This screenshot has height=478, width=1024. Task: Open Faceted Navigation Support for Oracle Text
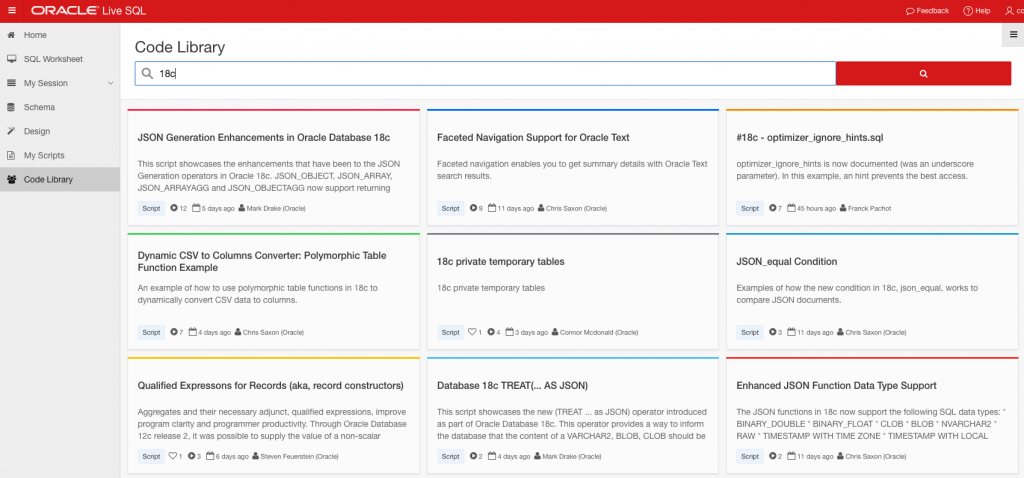533,137
